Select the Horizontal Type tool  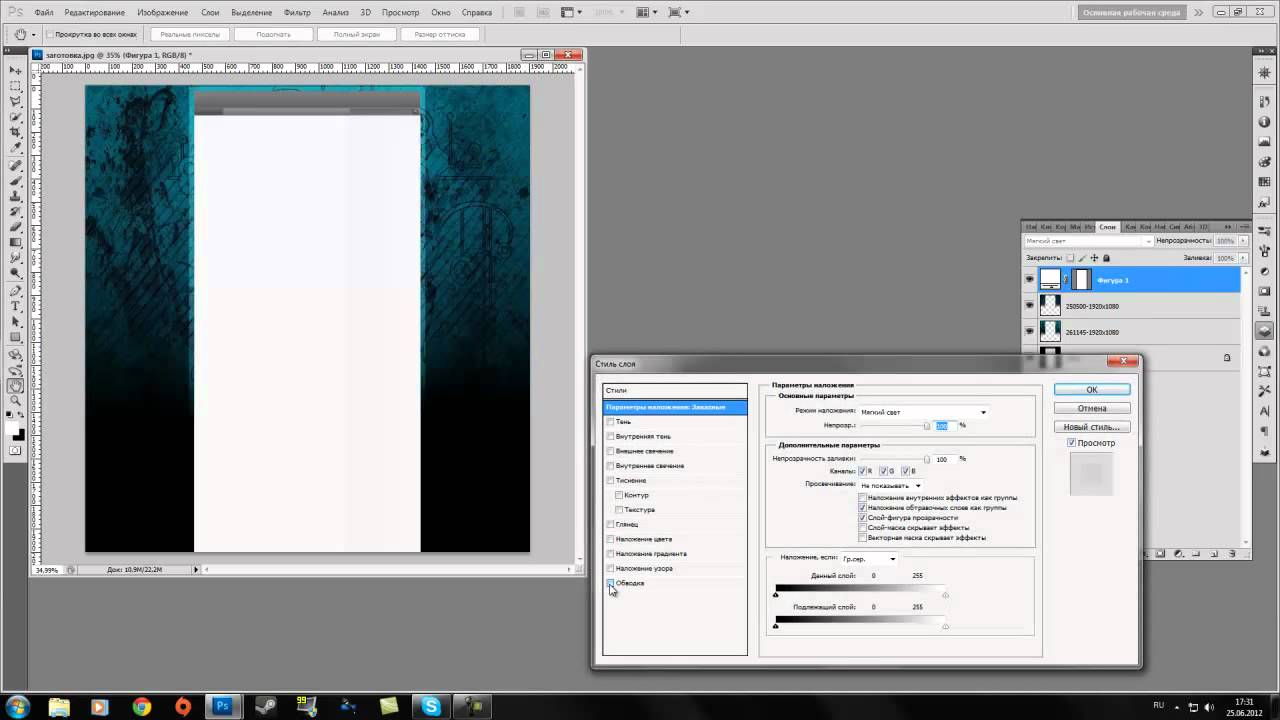(16, 306)
